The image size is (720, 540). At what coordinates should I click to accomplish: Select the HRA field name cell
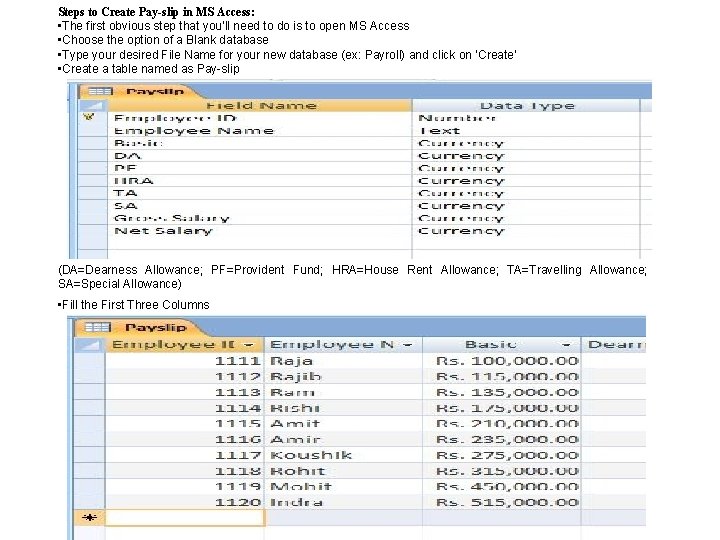[x=260, y=180]
